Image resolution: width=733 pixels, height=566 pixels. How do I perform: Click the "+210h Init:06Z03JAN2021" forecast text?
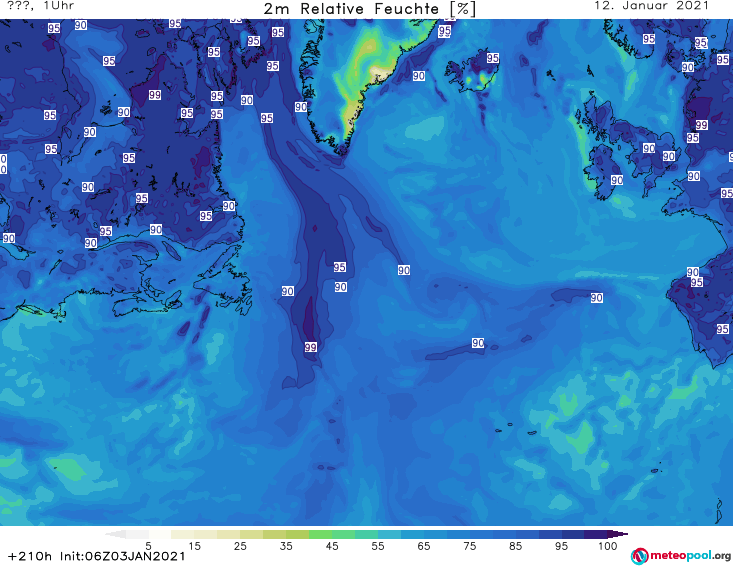pyautogui.click(x=97, y=556)
